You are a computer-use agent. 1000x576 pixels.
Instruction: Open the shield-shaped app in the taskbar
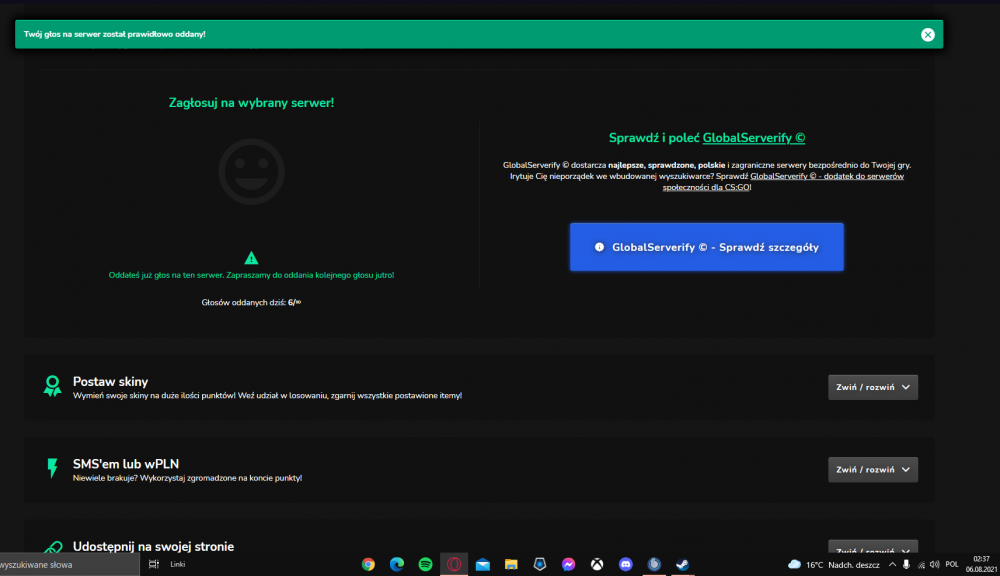[540, 564]
